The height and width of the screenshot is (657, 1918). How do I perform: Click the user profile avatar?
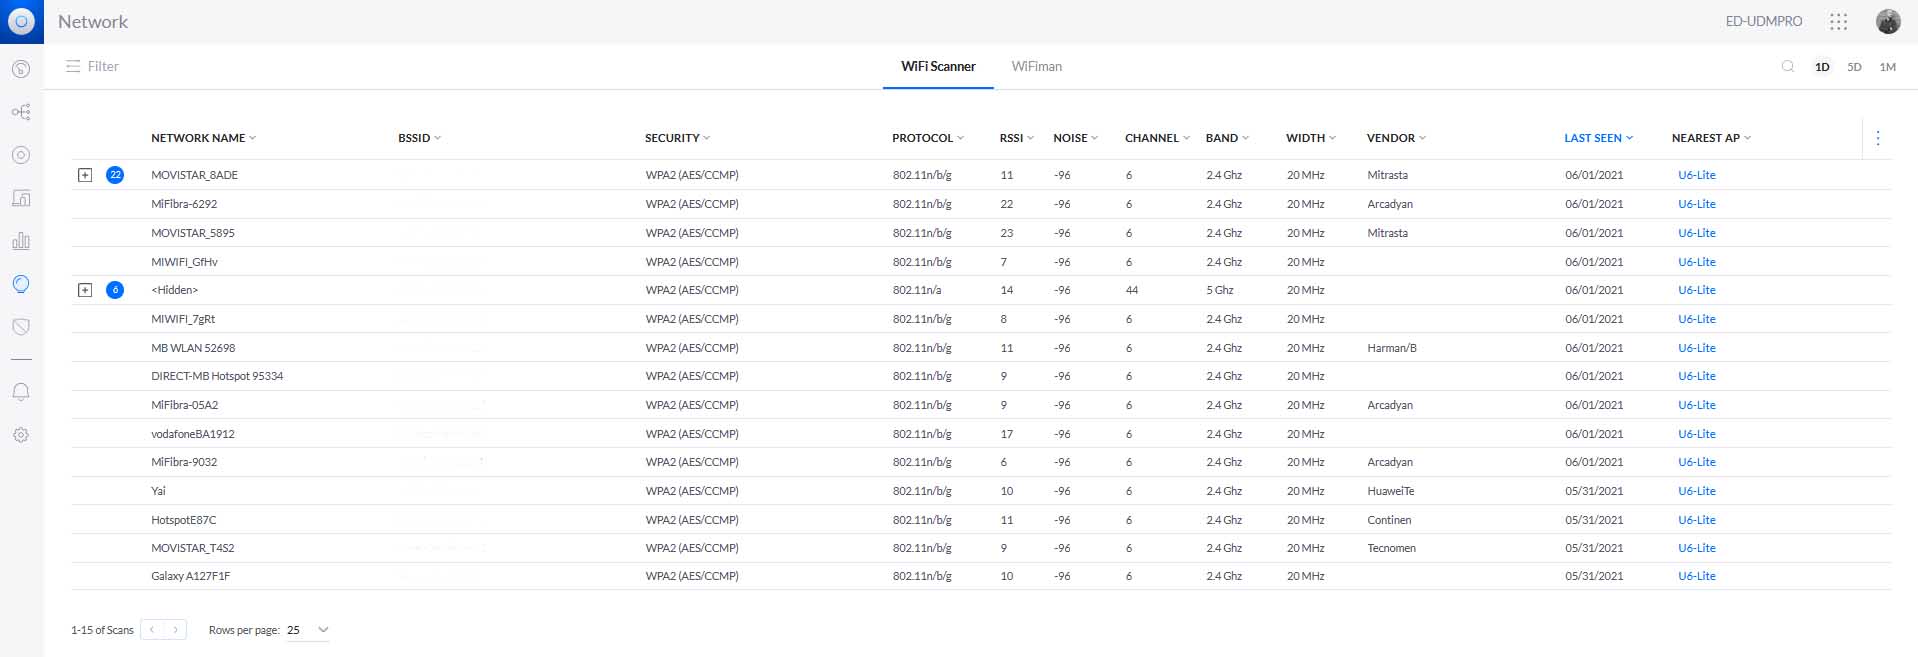pyautogui.click(x=1887, y=21)
